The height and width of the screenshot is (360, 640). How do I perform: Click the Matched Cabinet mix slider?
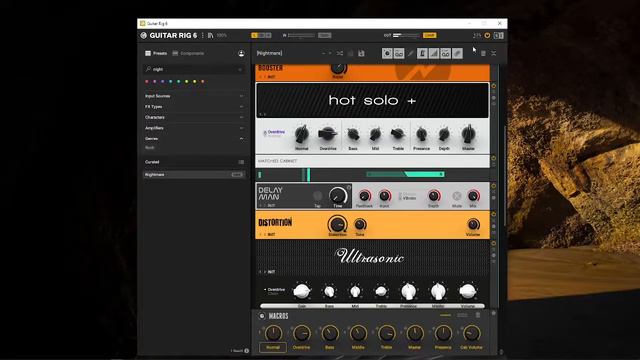click(405, 175)
